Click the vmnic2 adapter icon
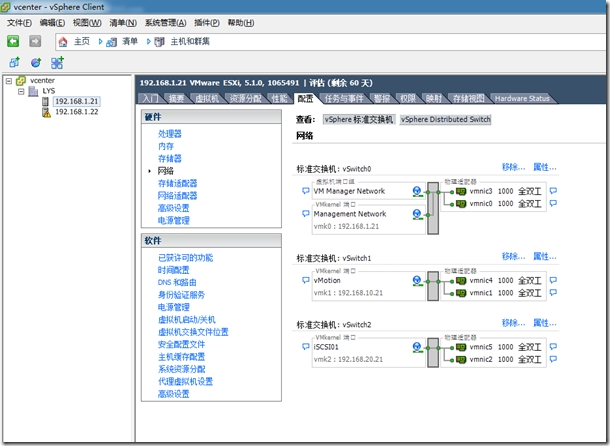 (x=461, y=360)
